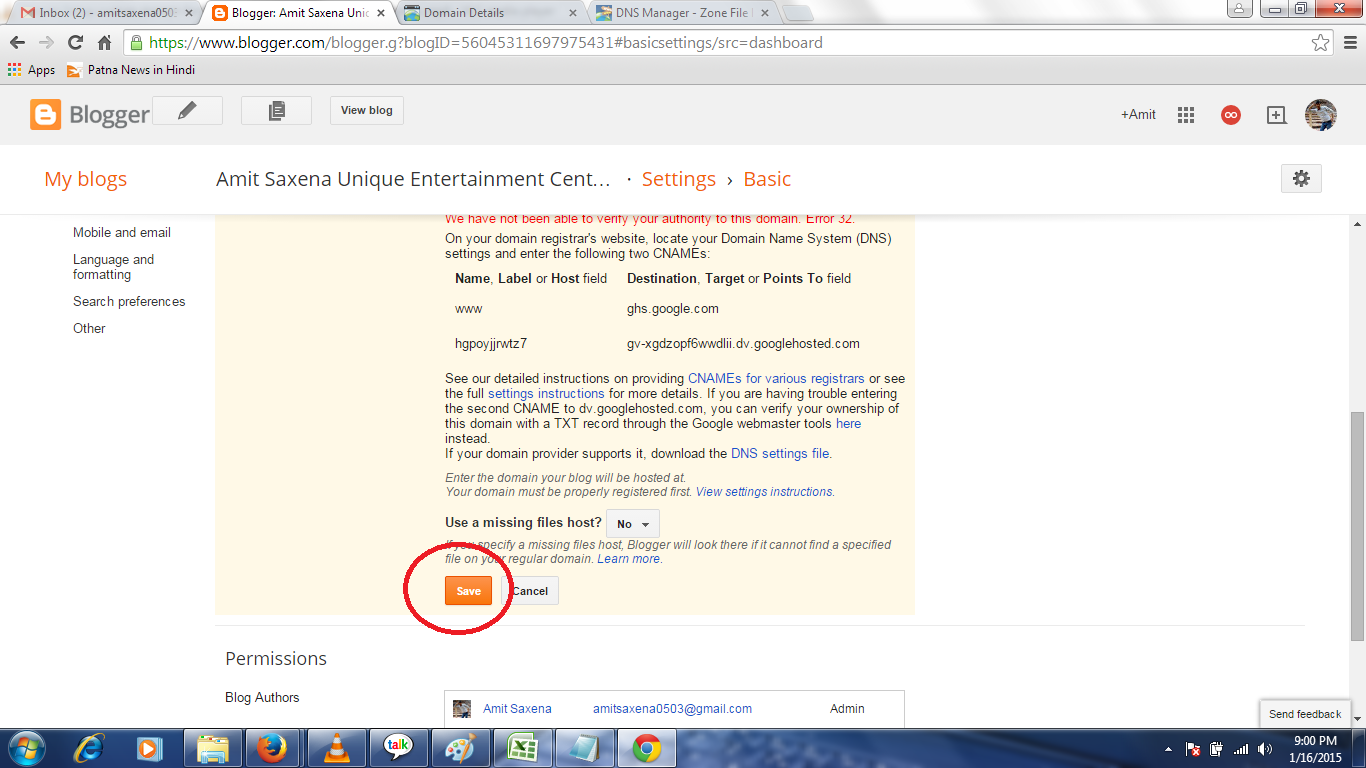Open Apps bookmarks shortcut
1366x768 pixels.
[x=31, y=70]
